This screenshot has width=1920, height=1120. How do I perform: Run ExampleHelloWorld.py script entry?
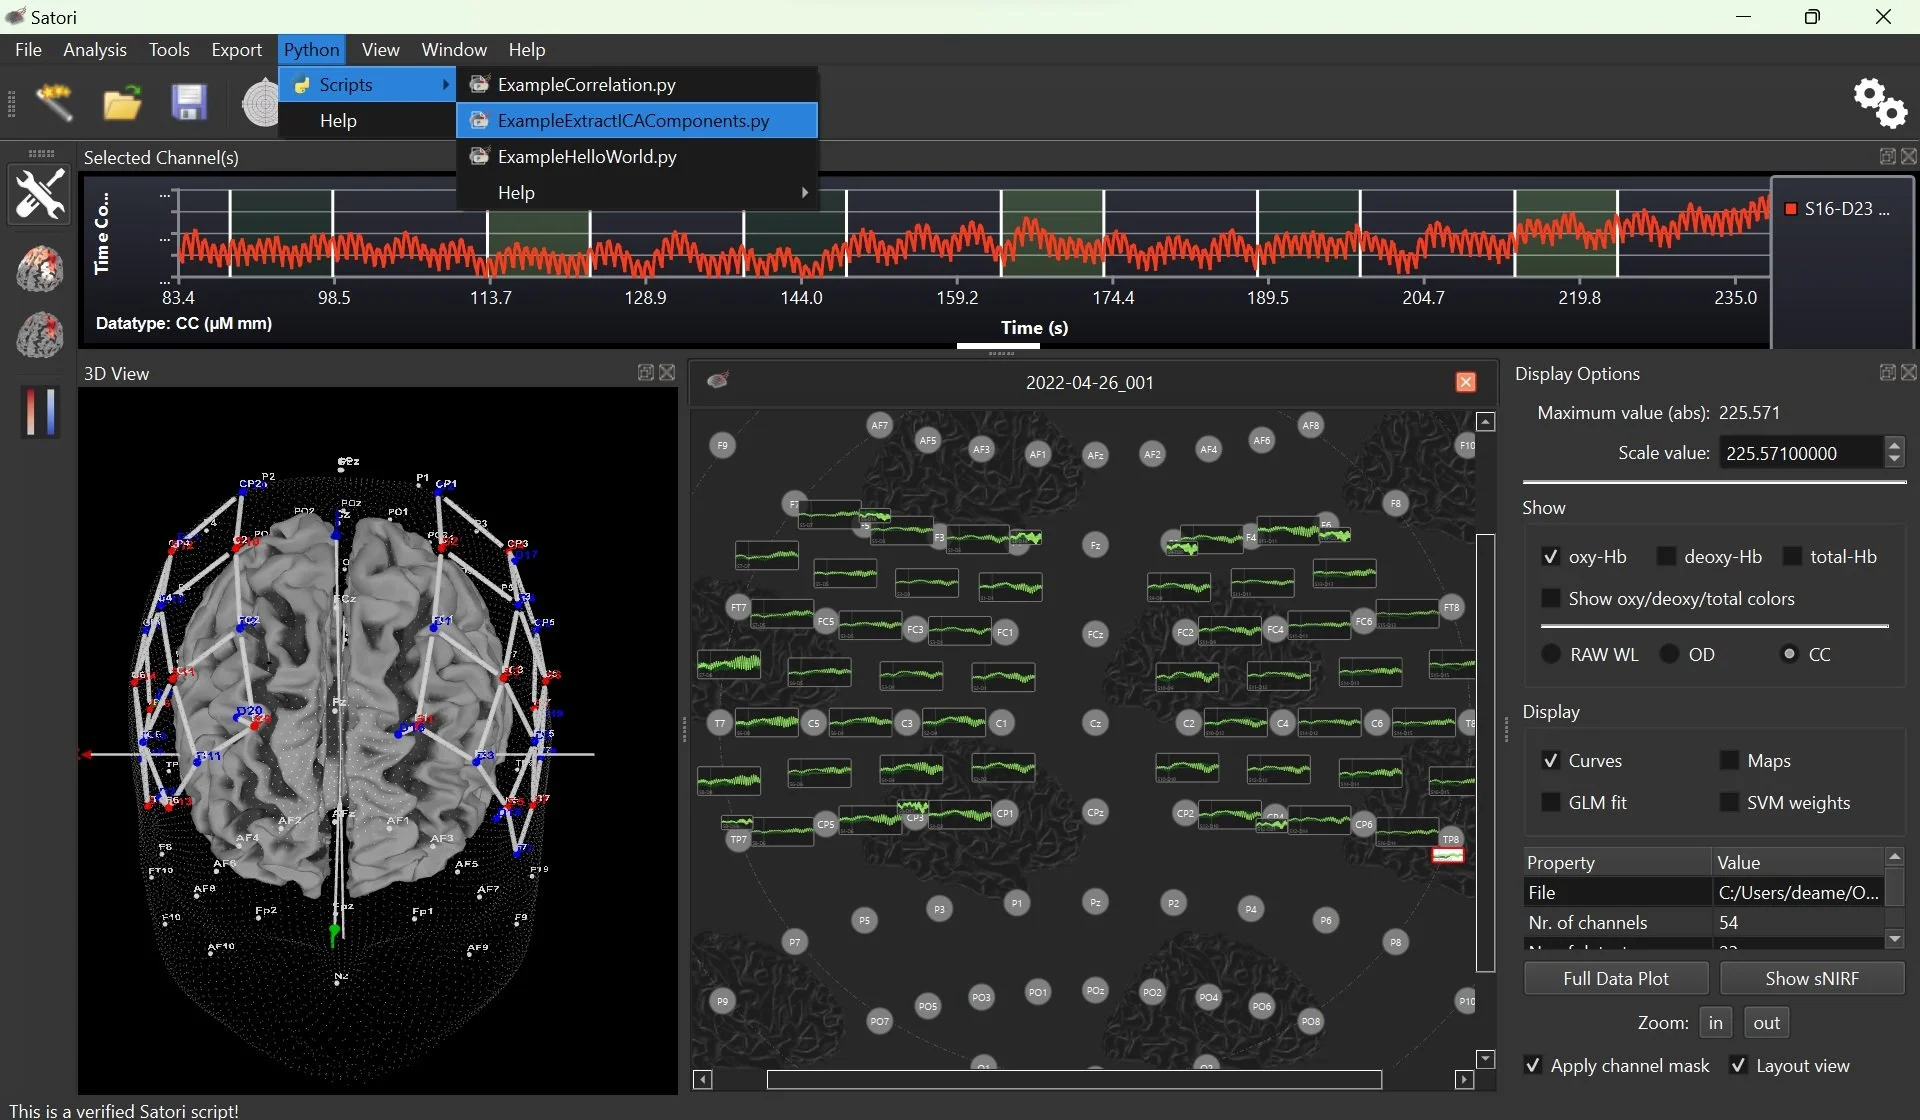tap(587, 157)
